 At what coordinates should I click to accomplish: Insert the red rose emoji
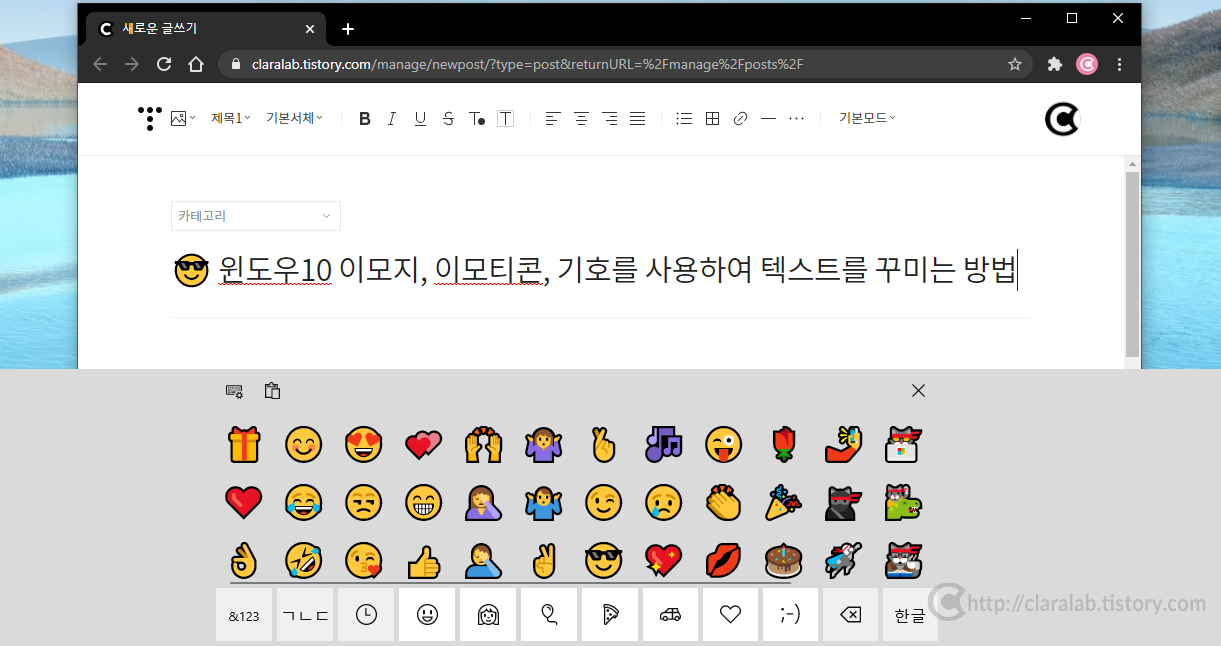point(783,444)
